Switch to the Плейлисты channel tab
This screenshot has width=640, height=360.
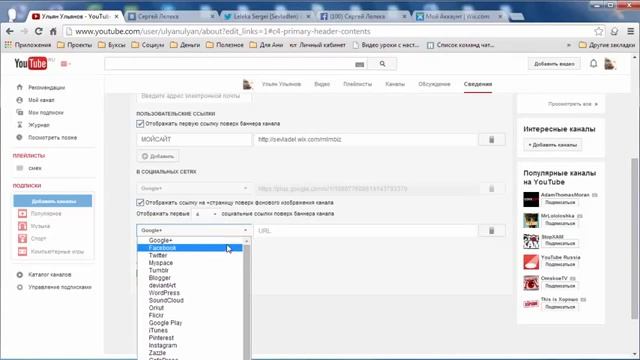(358, 84)
